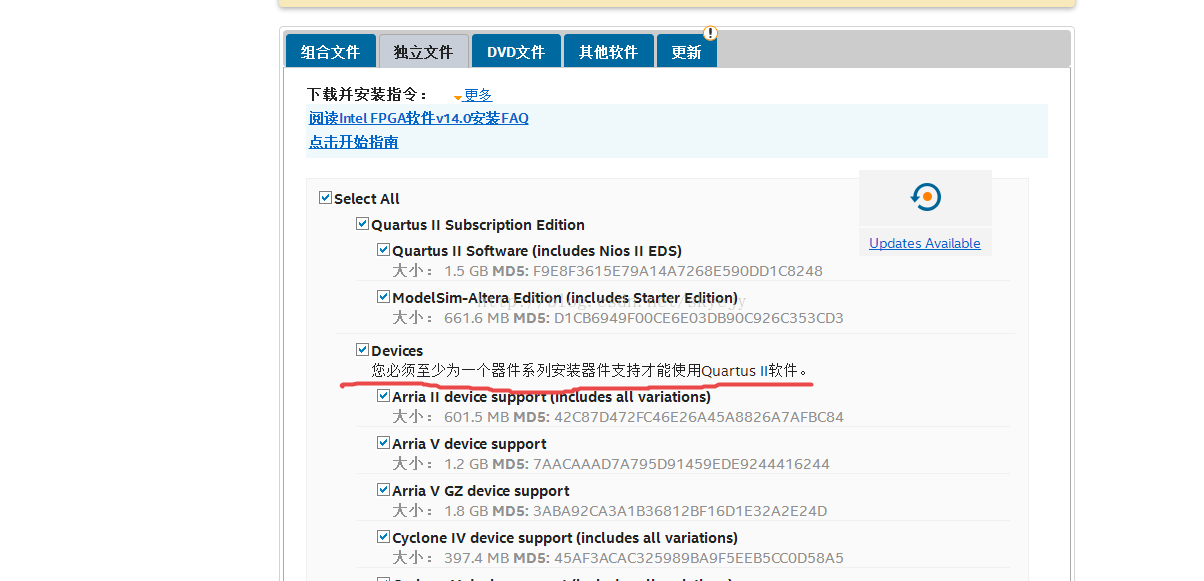The height and width of the screenshot is (581, 1204).
Task: Open the 点击开始指南 link
Action: (x=354, y=142)
